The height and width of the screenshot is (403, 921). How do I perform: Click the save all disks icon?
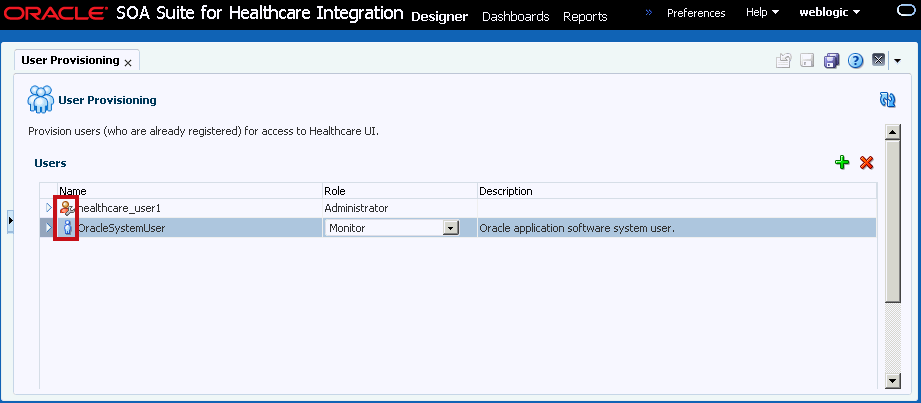(x=832, y=61)
